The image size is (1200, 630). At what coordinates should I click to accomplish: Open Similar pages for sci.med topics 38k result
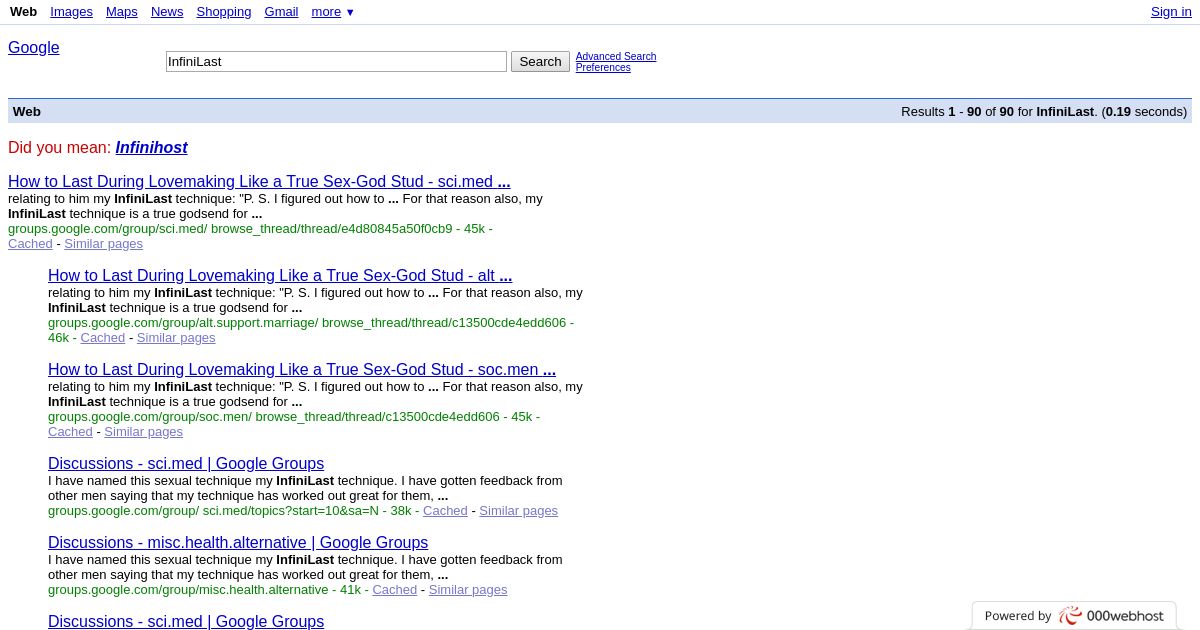[x=518, y=511]
